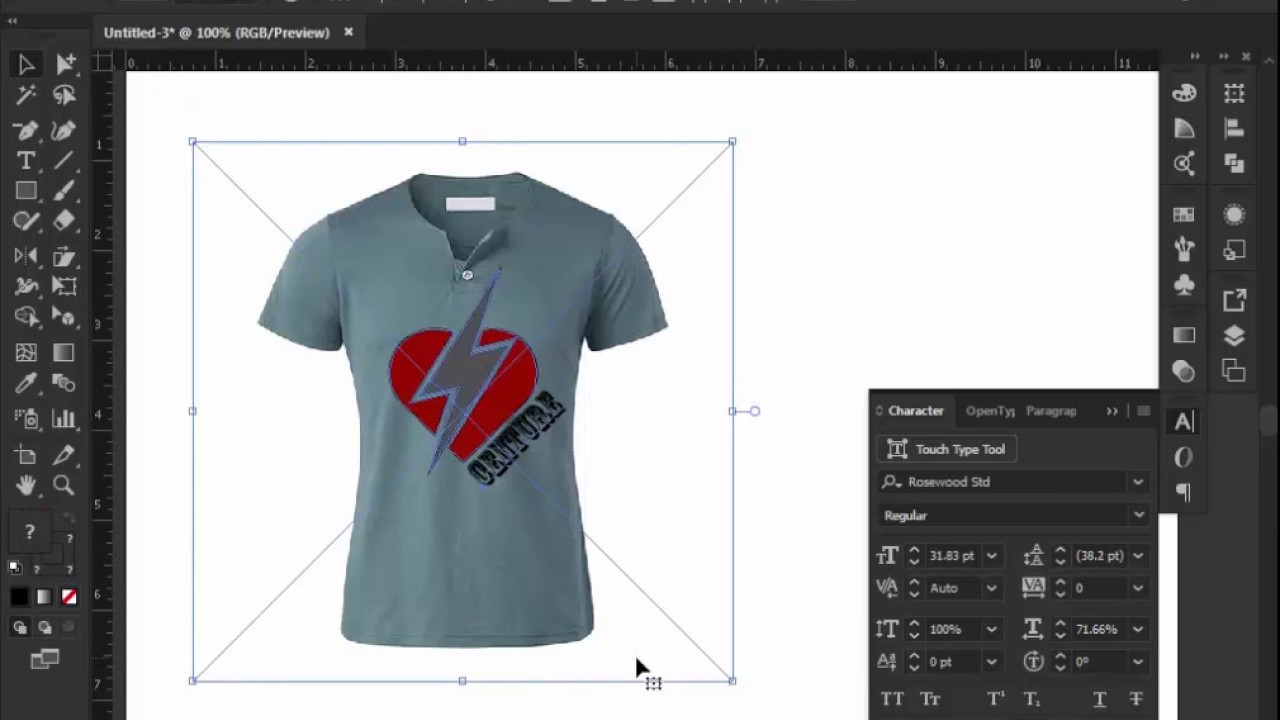The height and width of the screenshot is (720, 1280).
Task: Select the Perspective Grid tool
Action: coord(64,317)
